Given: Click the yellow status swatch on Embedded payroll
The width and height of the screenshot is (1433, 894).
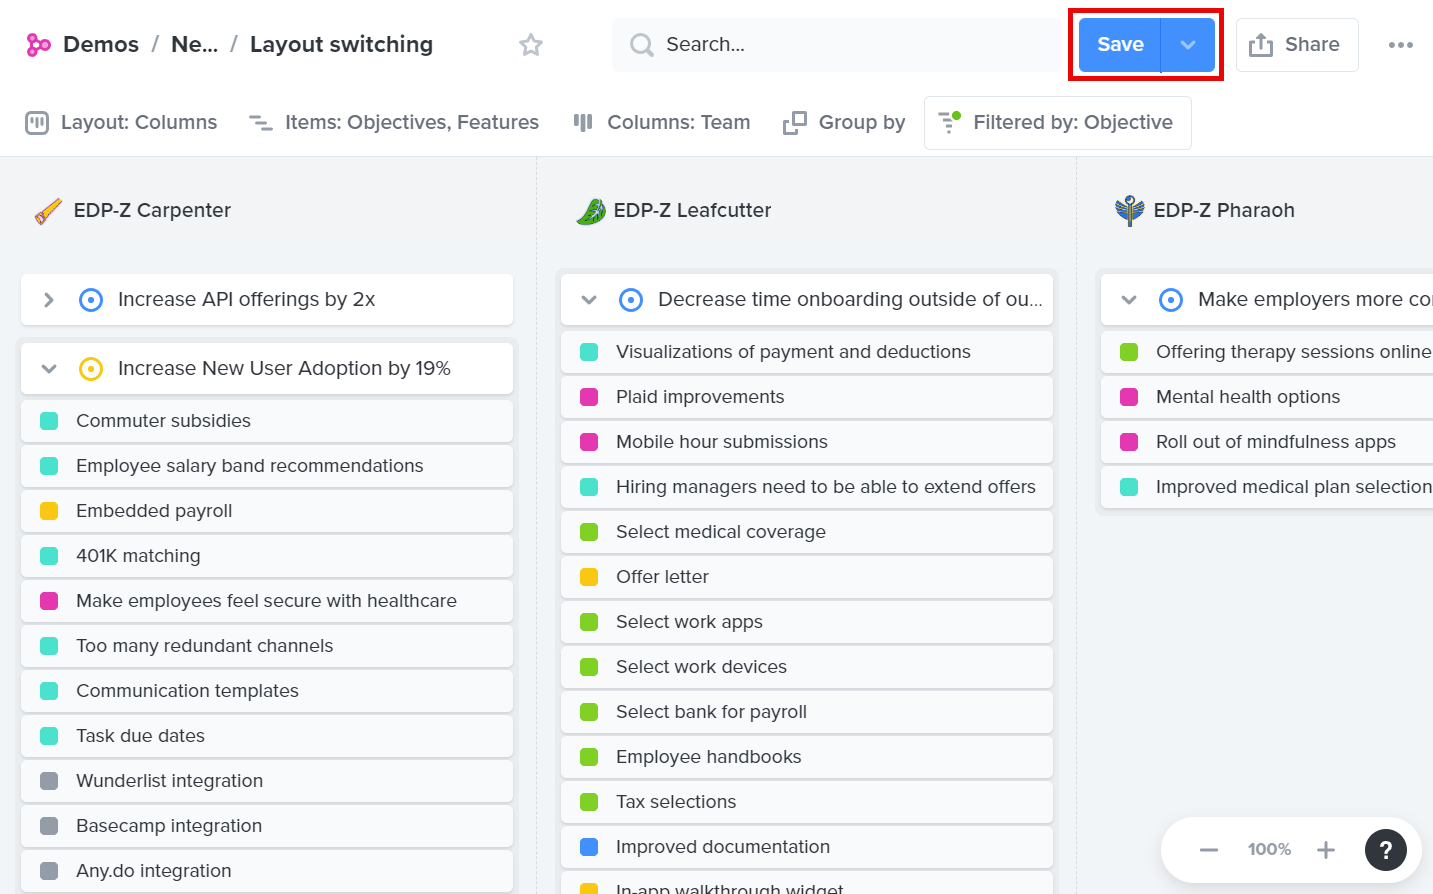Looking at the screenshot, I should pyautogui.click(x=47, y=510).
